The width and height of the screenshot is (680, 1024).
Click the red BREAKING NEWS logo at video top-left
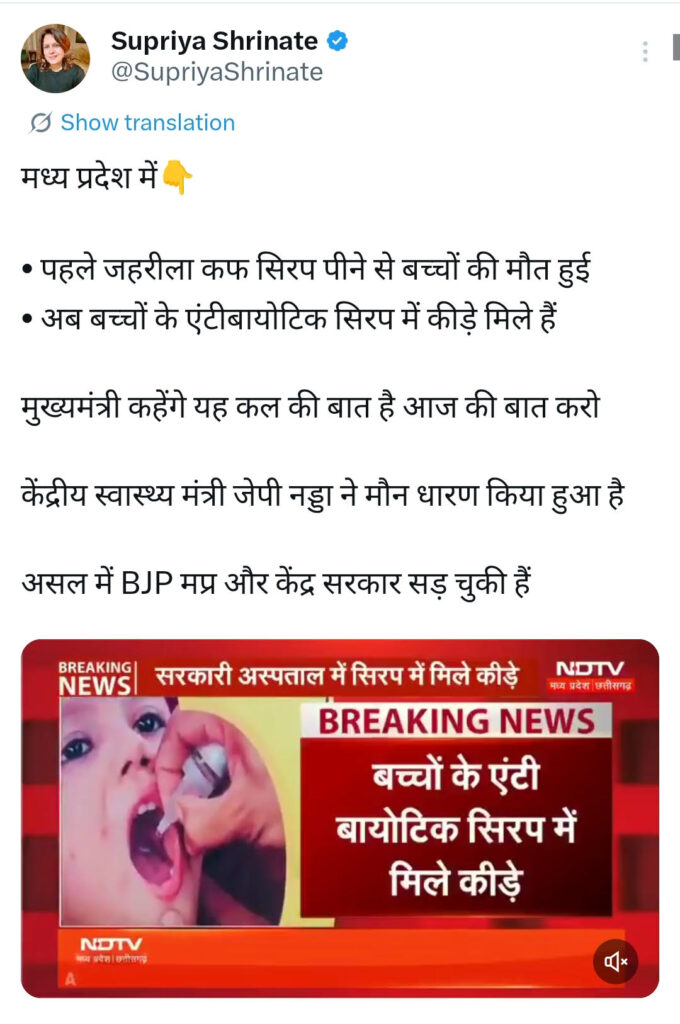pyautogui.click(x=95, y=678)
